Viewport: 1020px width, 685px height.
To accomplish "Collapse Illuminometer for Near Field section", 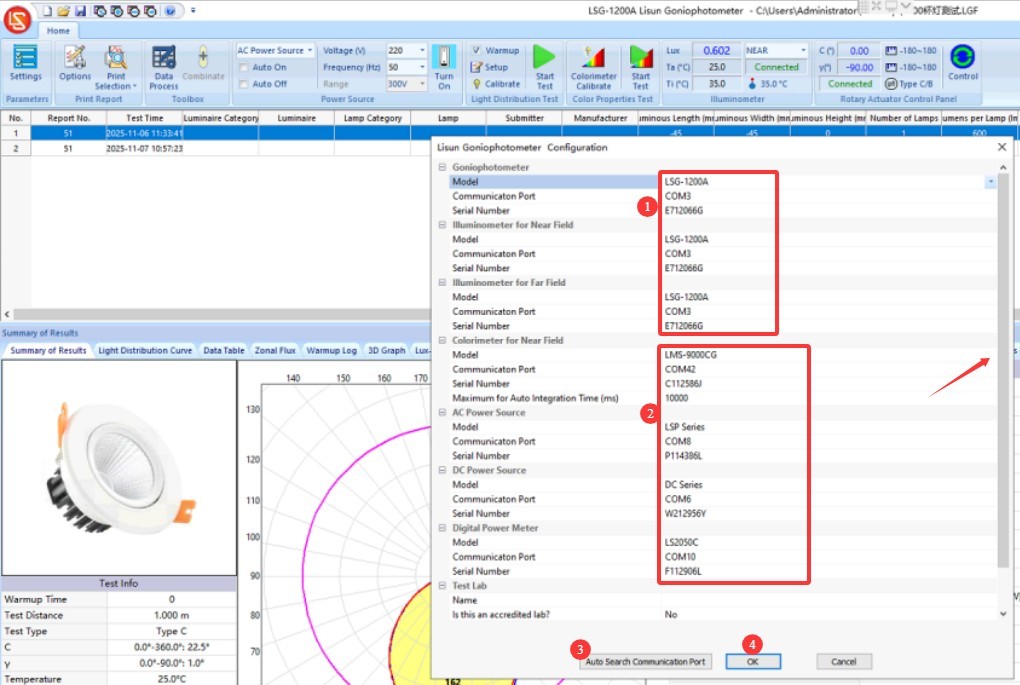I will pyautogui.click(x=442, y=225).
